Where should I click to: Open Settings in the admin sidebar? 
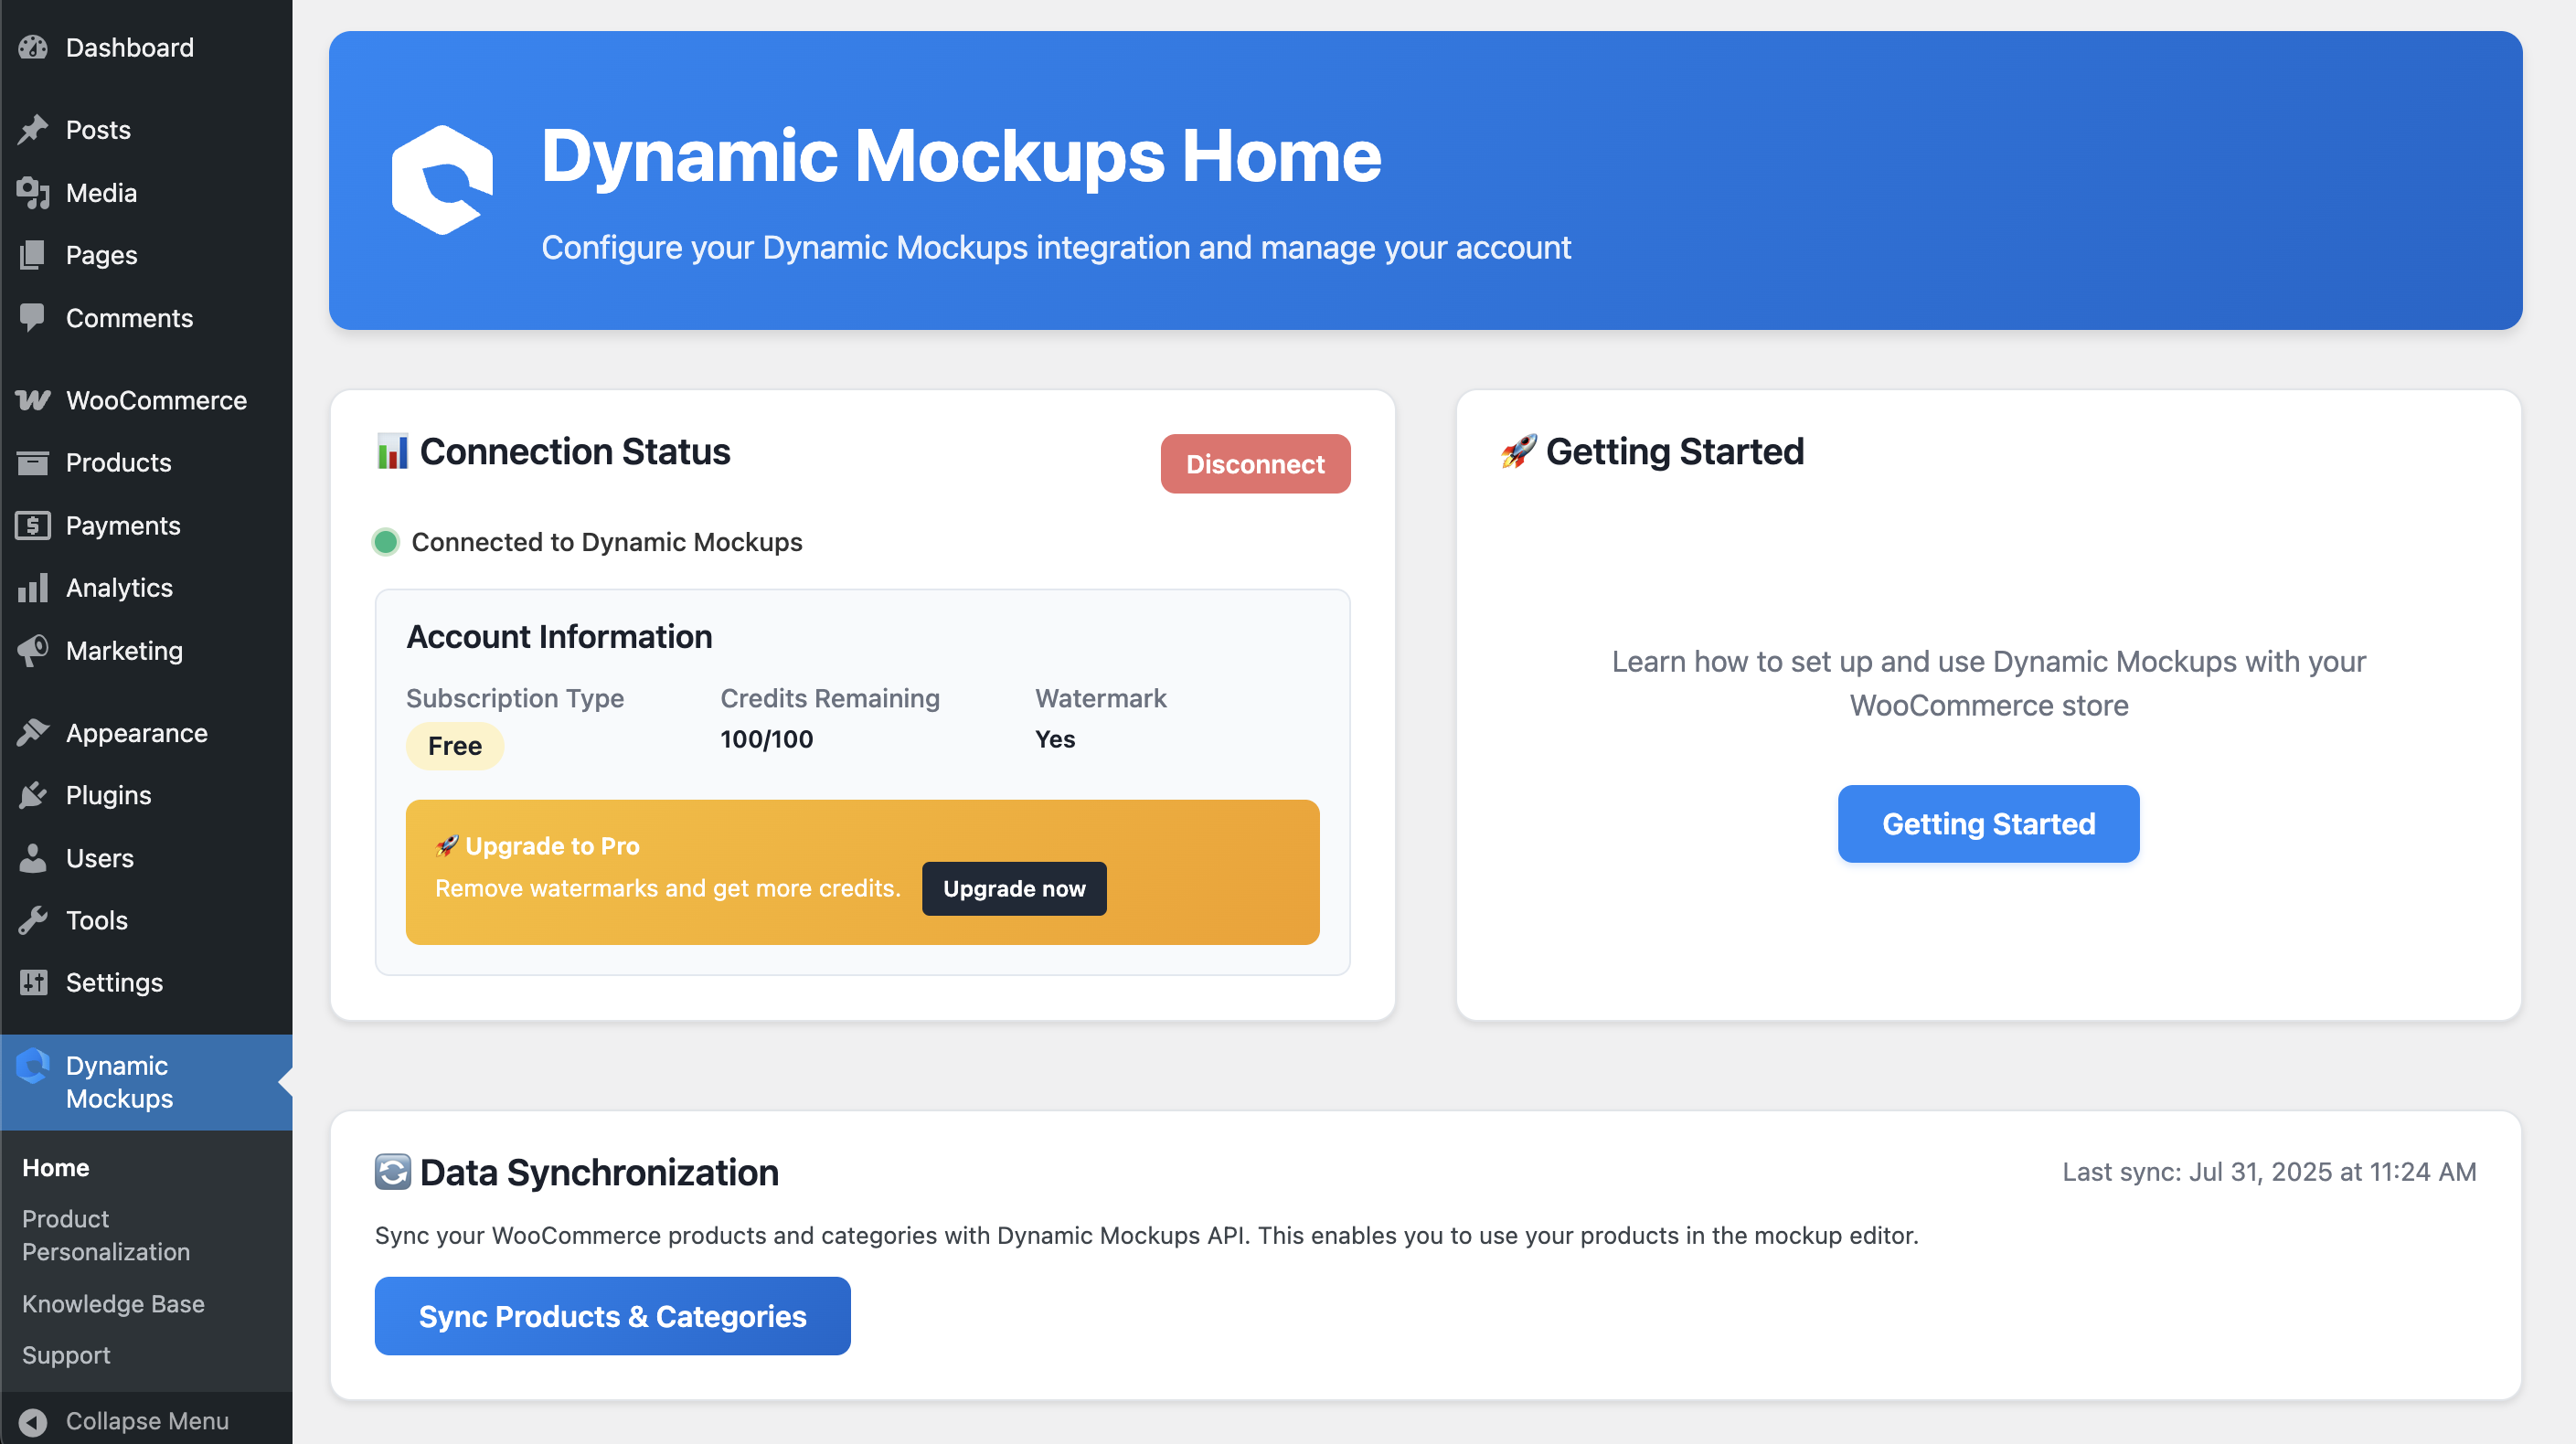tap(114, 982)
